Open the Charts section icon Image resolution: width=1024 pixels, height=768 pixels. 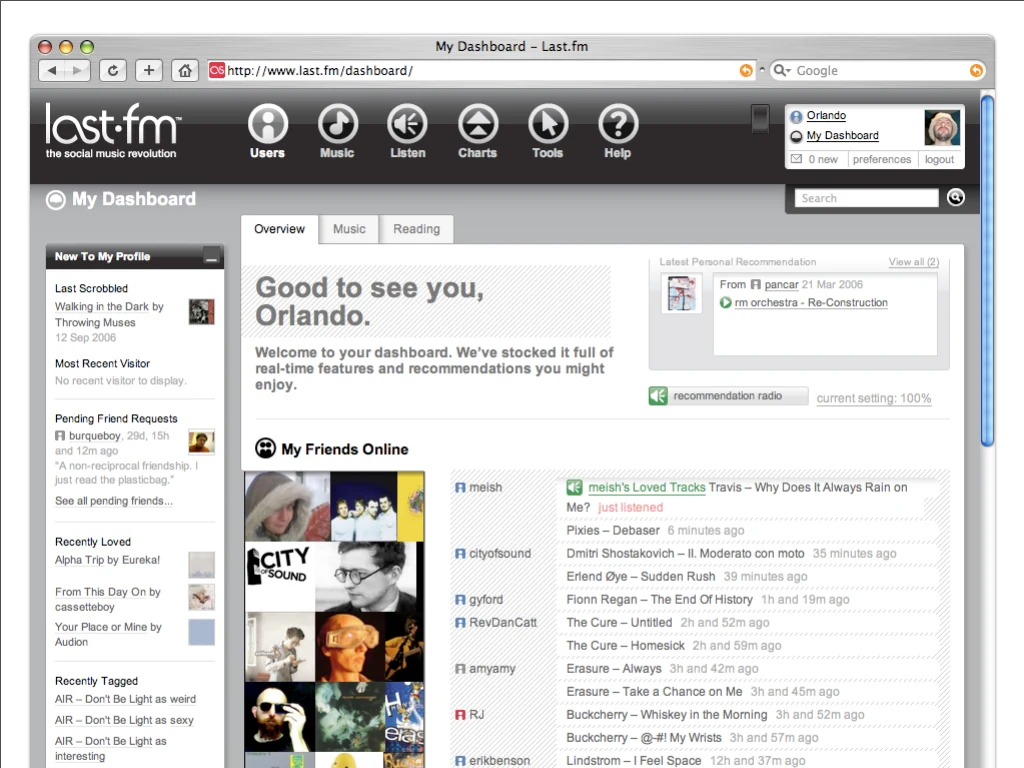[x=478, y=124]
